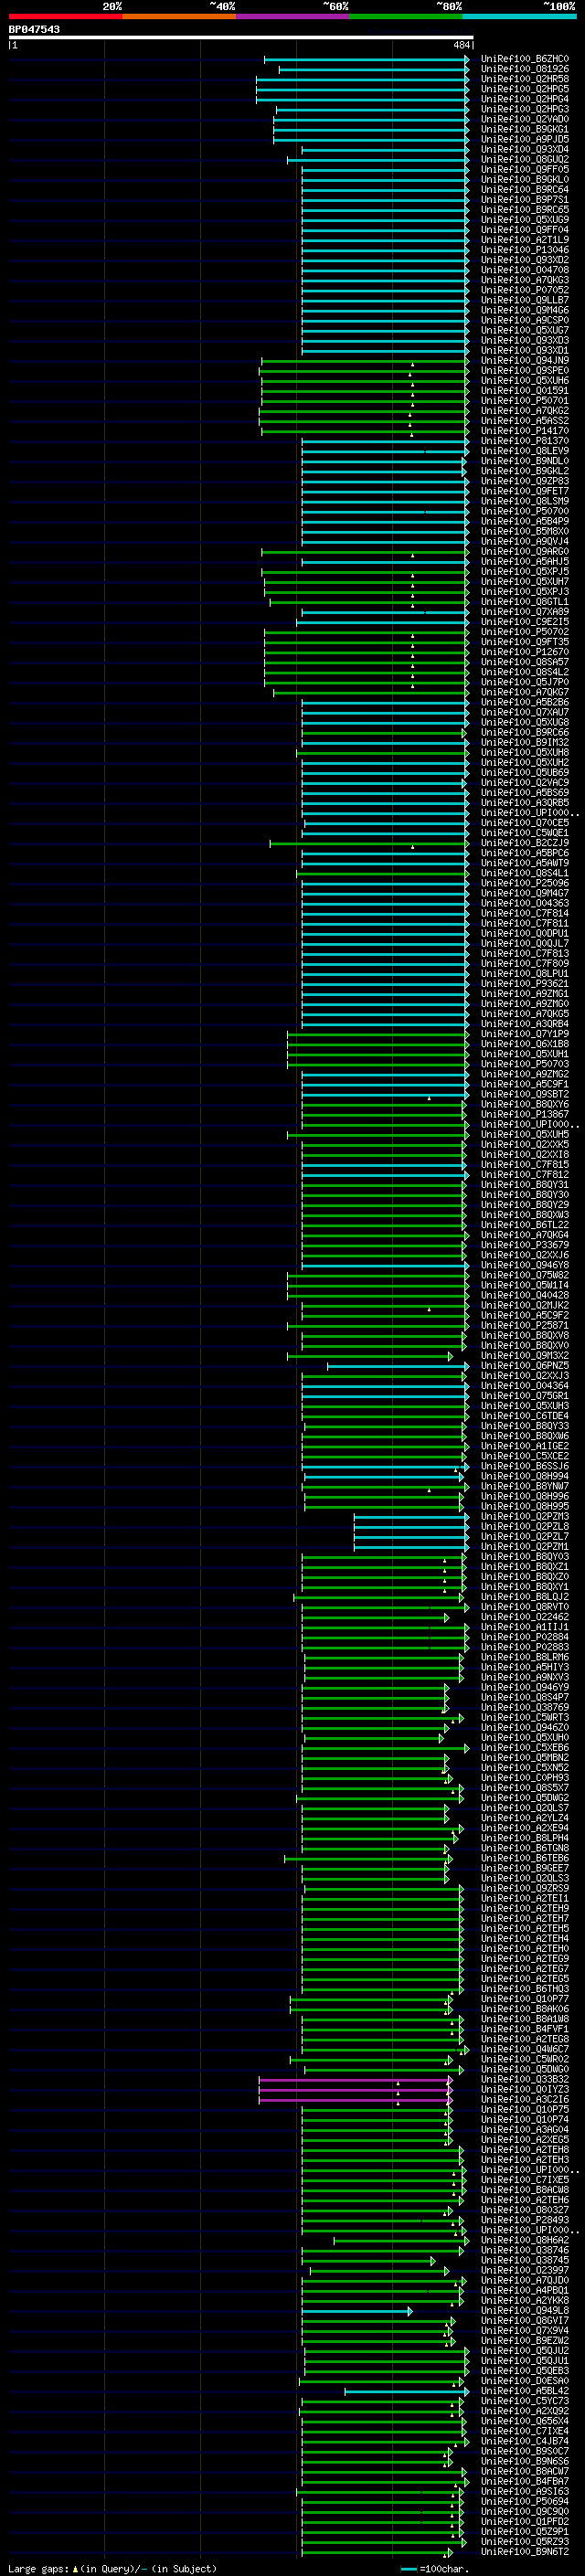This screenshot has height=2576, width=585.
Task: Click the purple alignment bar for UniRef100_Q33B32
Action: click(x=355, y=2080)
